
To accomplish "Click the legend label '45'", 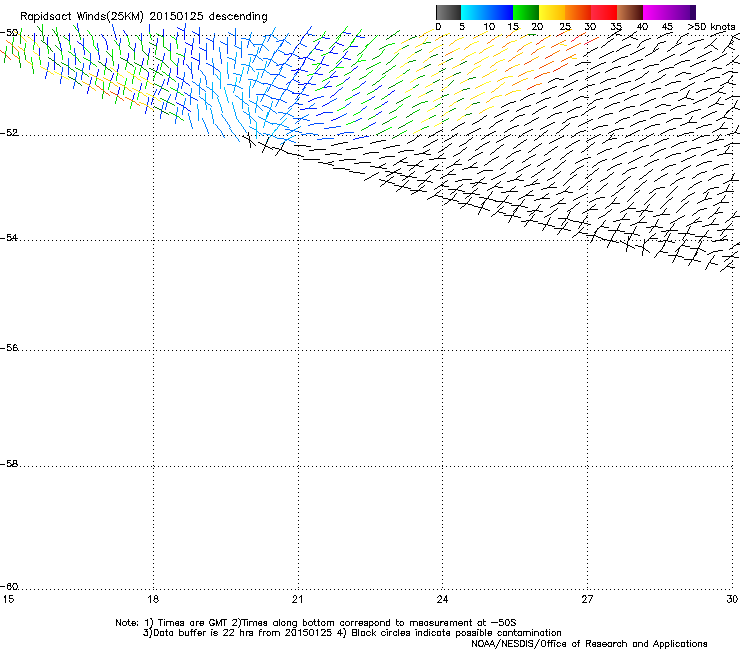I will (667, 27).
